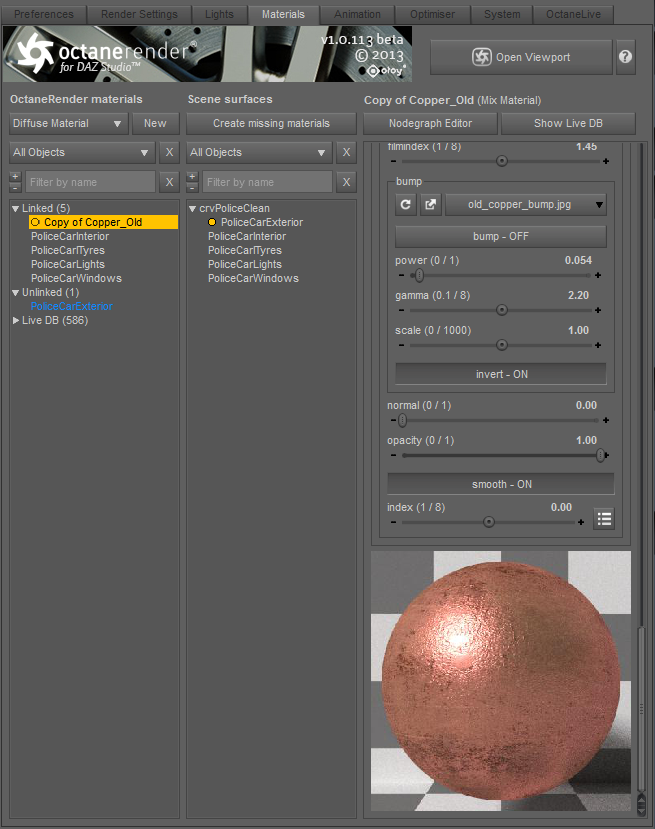
Task: Click scene surfaces Filter by name field
Action: click(x=267, y=182)
